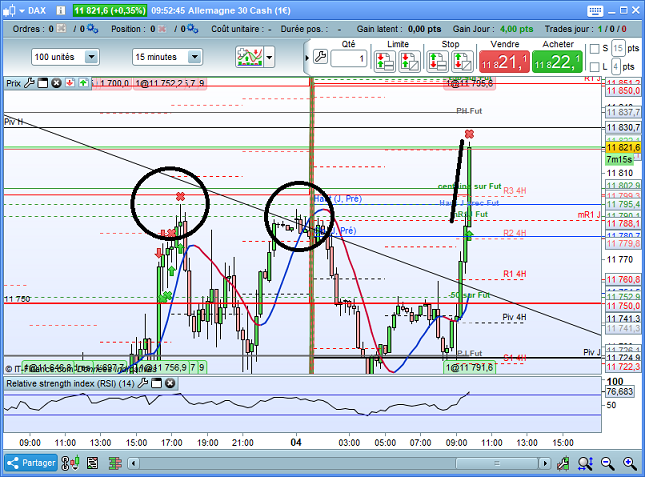This screenshot has width=645, height=477.
Task: Remove the RSI indicator panel
Action: tap(170, 384)
